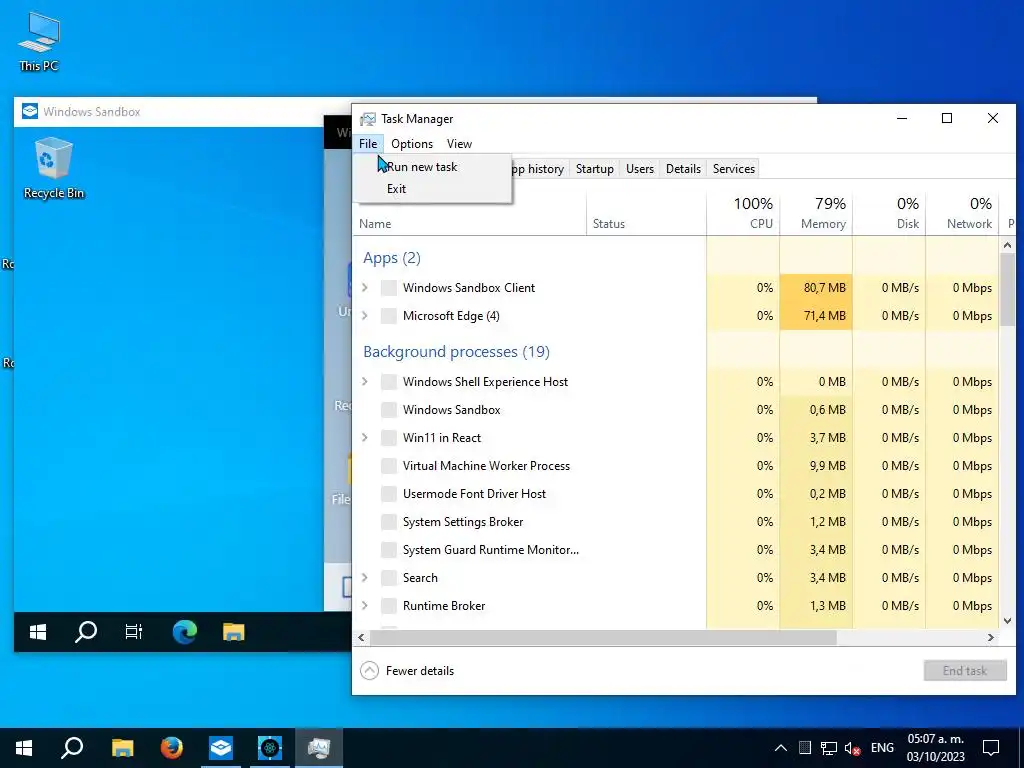The image size is (1024, 768).
Task: Select Virtual Machine Worker Process row
Action: [x=676, y=466]
